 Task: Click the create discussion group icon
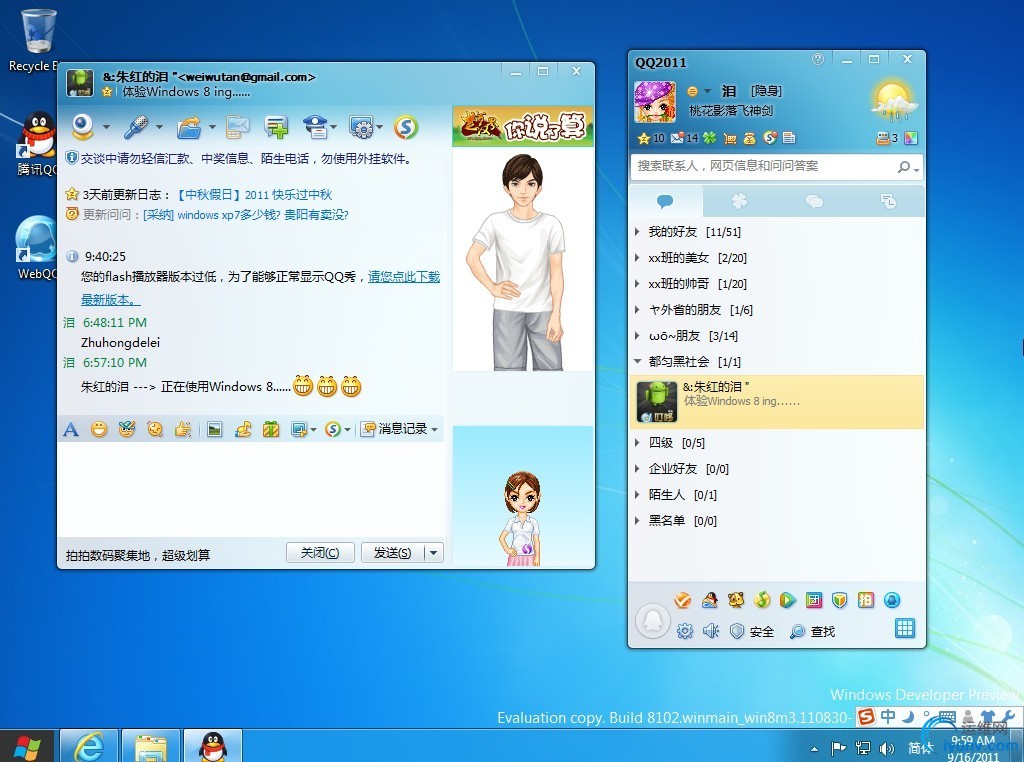pos(276,127)
